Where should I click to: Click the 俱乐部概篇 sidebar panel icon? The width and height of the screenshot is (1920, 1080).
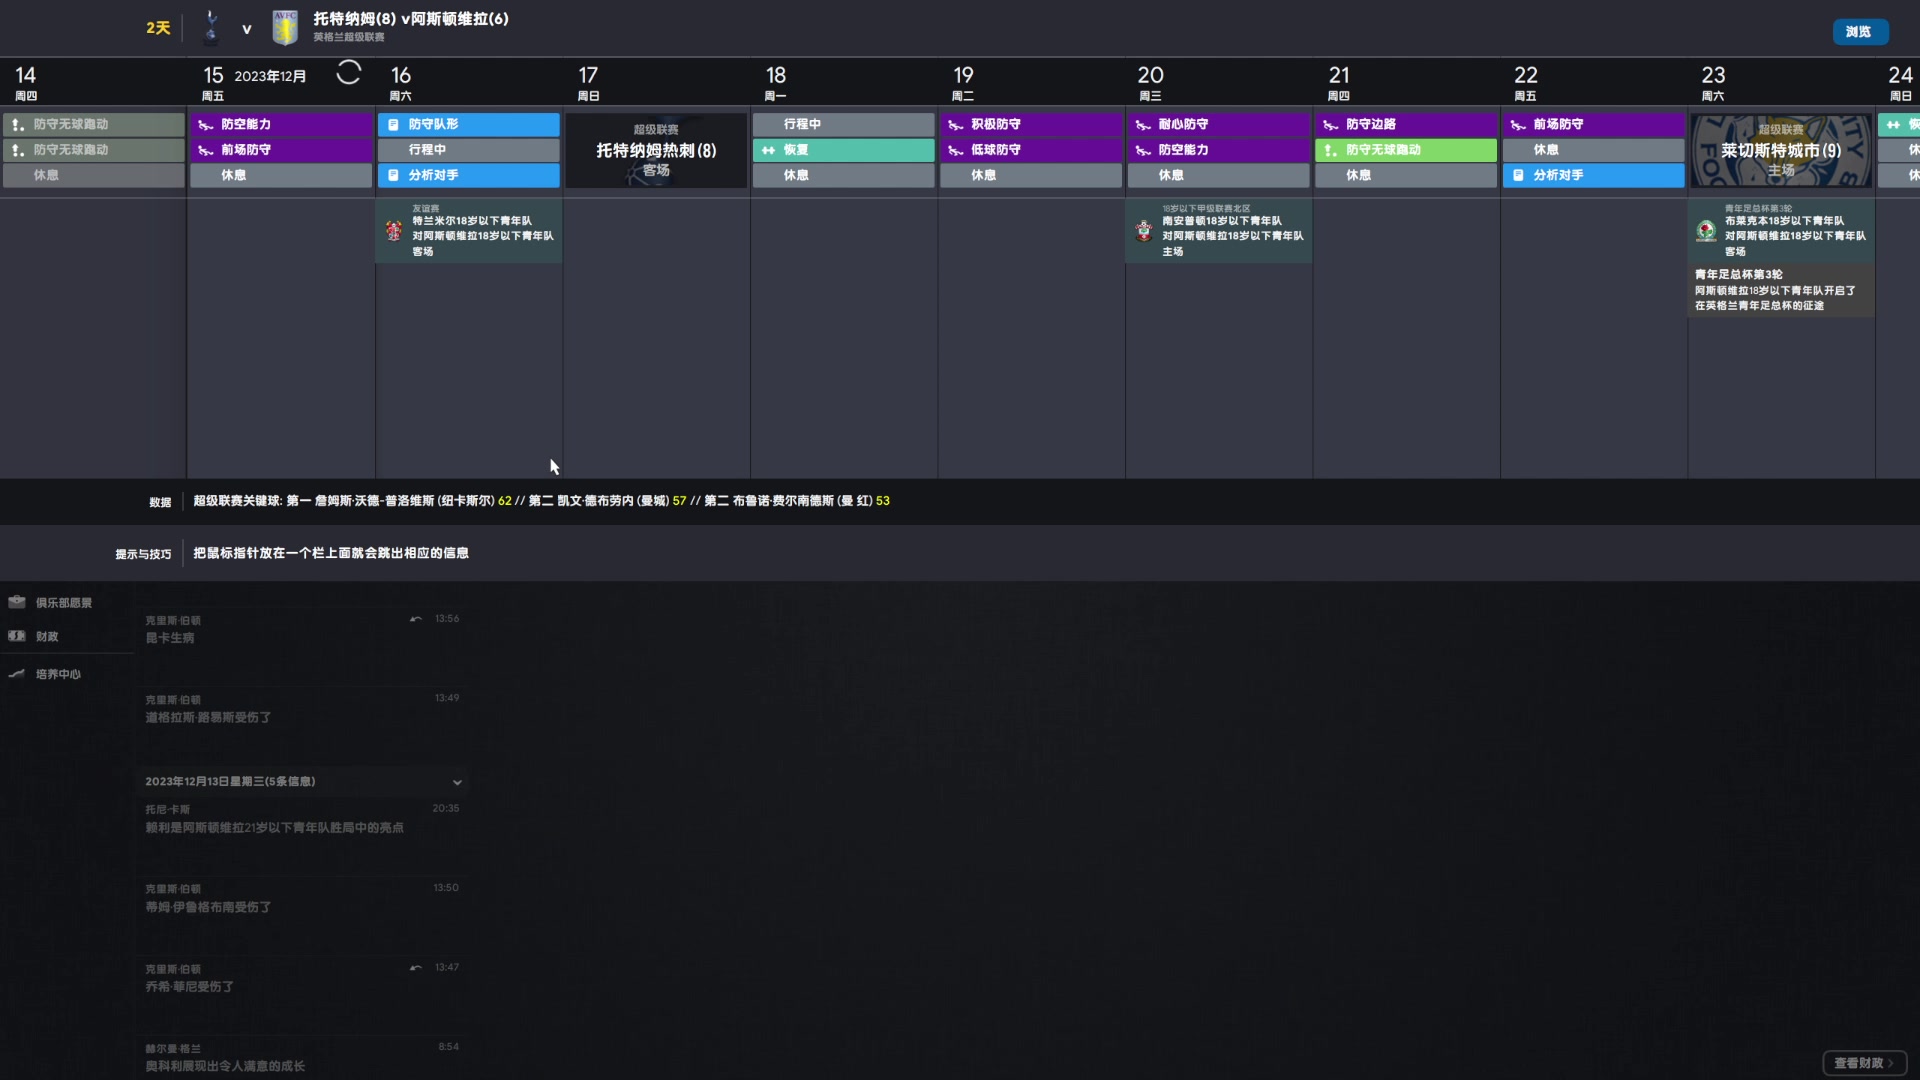coord(18,601)
